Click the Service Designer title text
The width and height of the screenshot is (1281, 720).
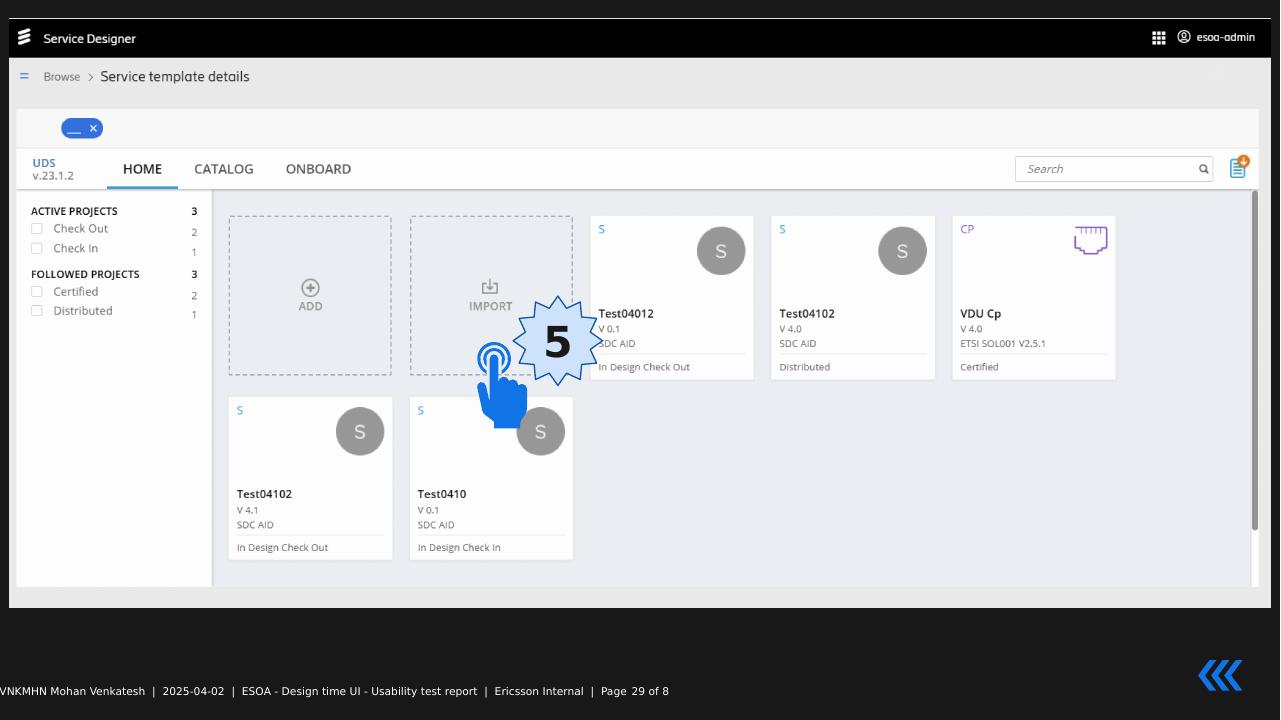click(x=89, y=38)
